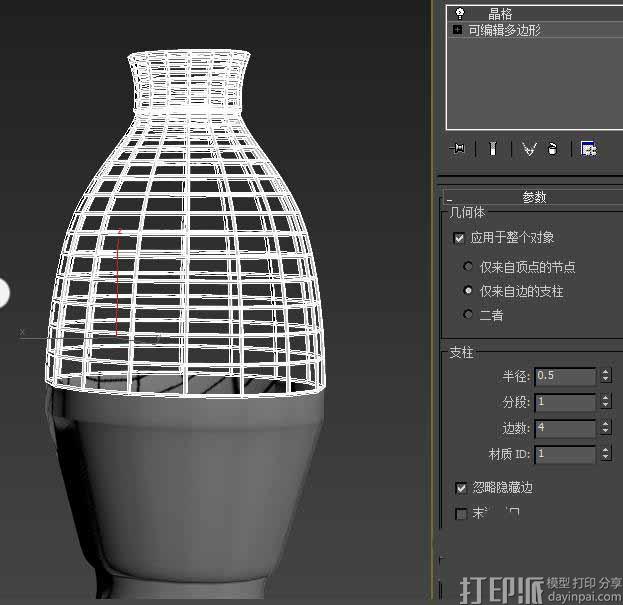Select the 晶格 modifier in stack
Image resolution: width=623 pixels, height=605 pixels.
[500, 14]
